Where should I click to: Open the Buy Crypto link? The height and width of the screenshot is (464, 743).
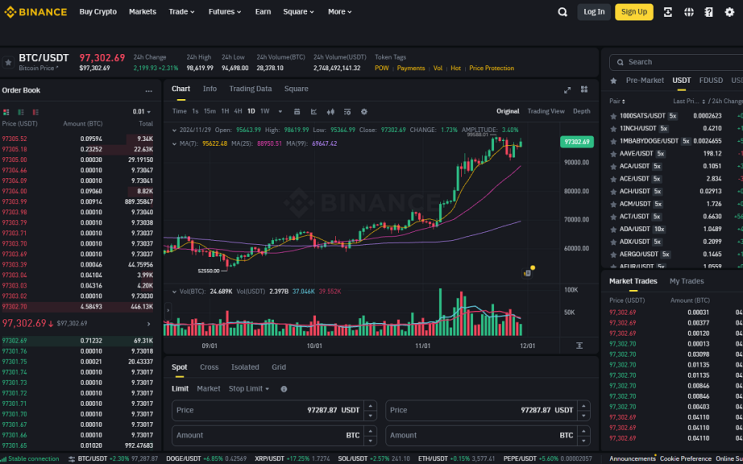[98, 12]
